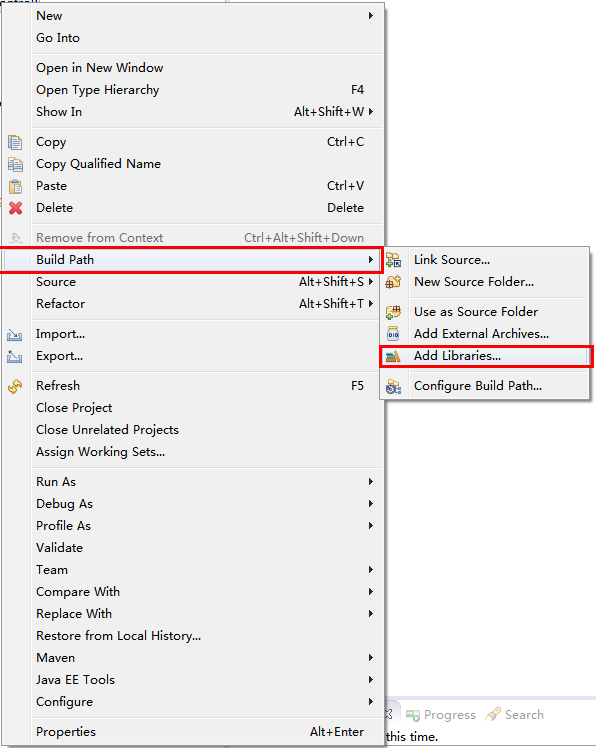The image size is (596, 748).
Task: Click the Ctrl+C shortcut text
Action: point(345,142)
